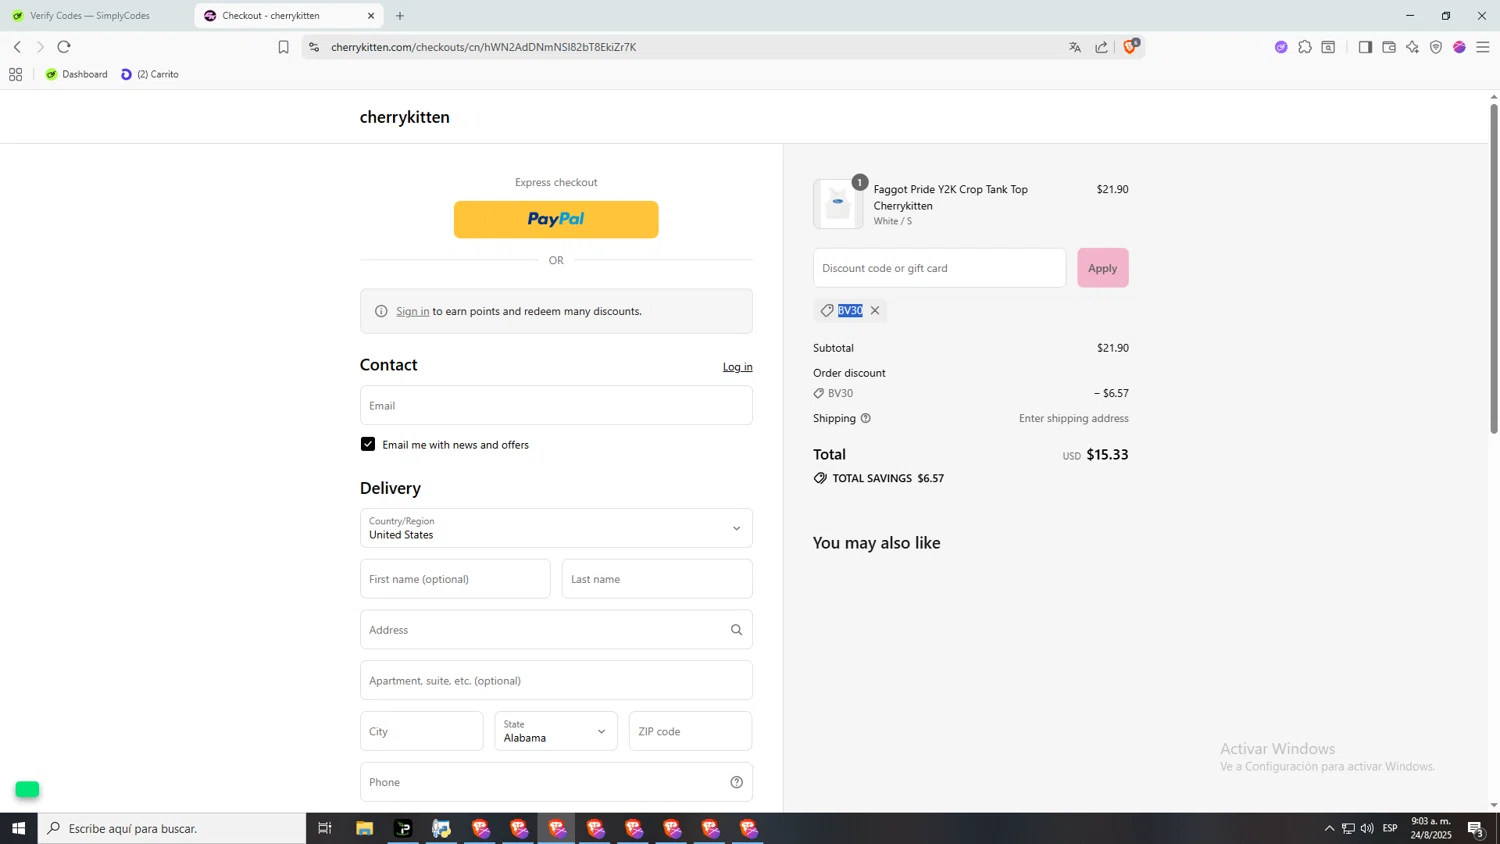The image size is (1500, 844).
Task: Open File Explorer from the taskbar
Action: pos(364,828)
